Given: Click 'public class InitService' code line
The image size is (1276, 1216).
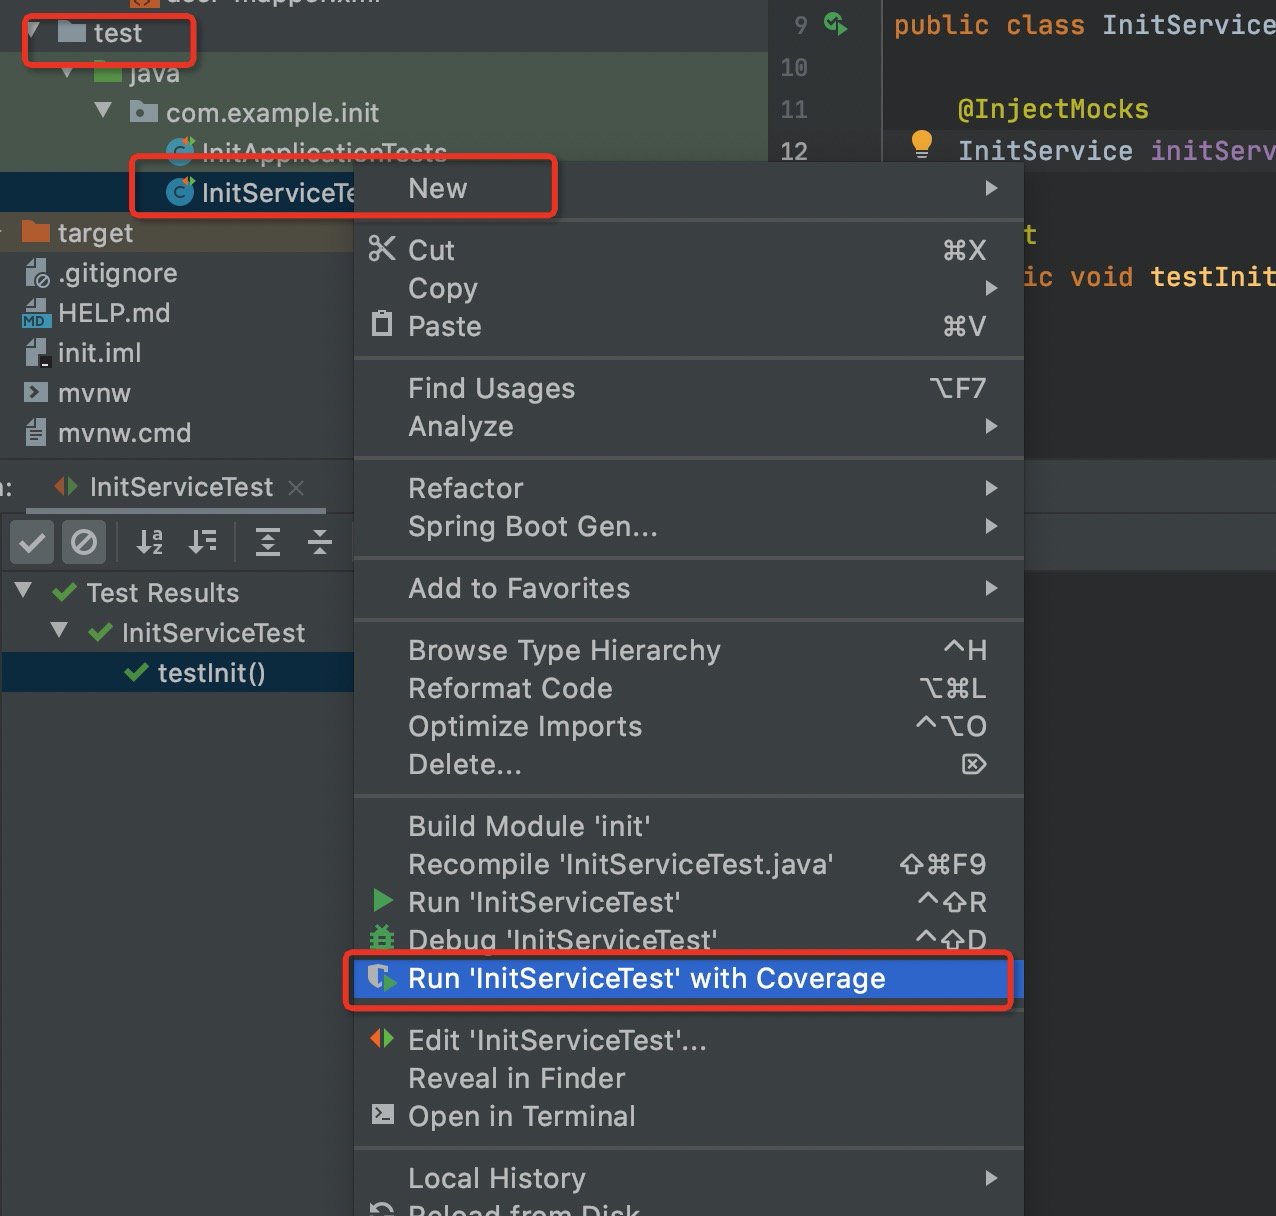Looking at the screenshot, I should coord(1084,25).
